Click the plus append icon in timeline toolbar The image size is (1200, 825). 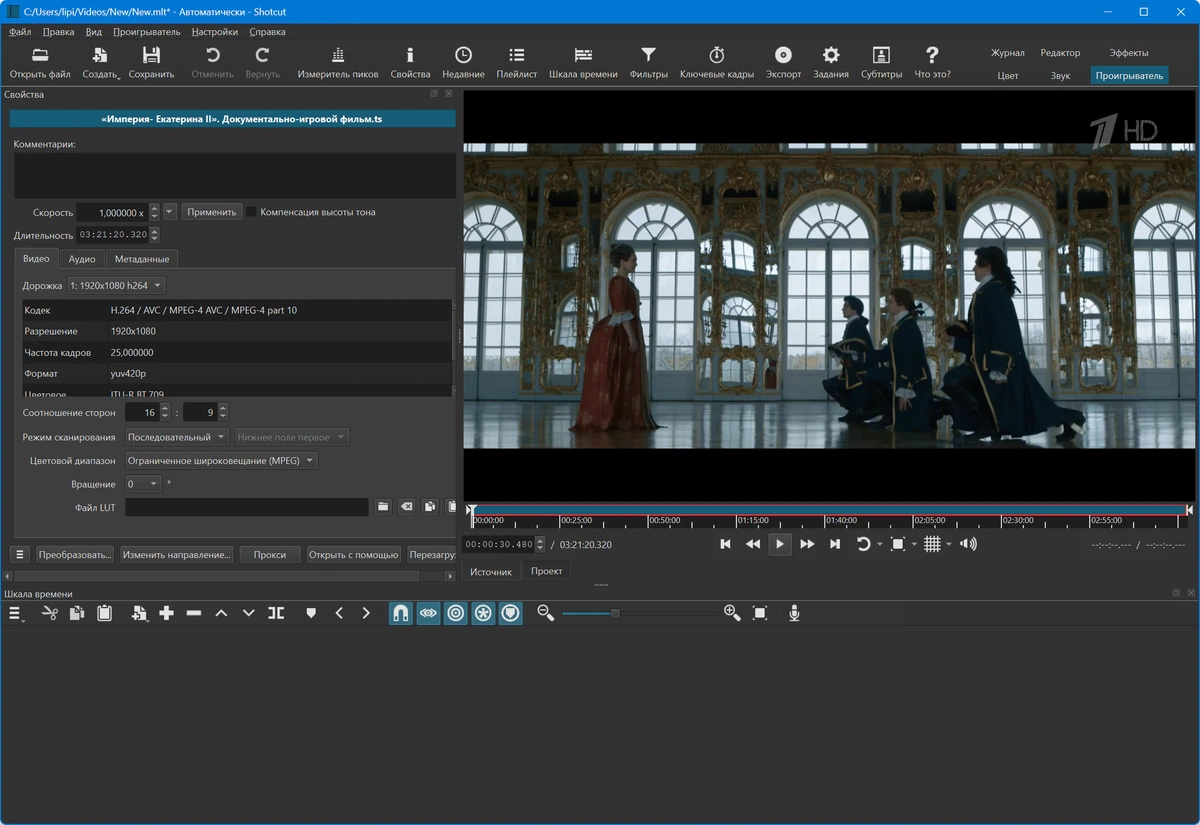(167, 613)
